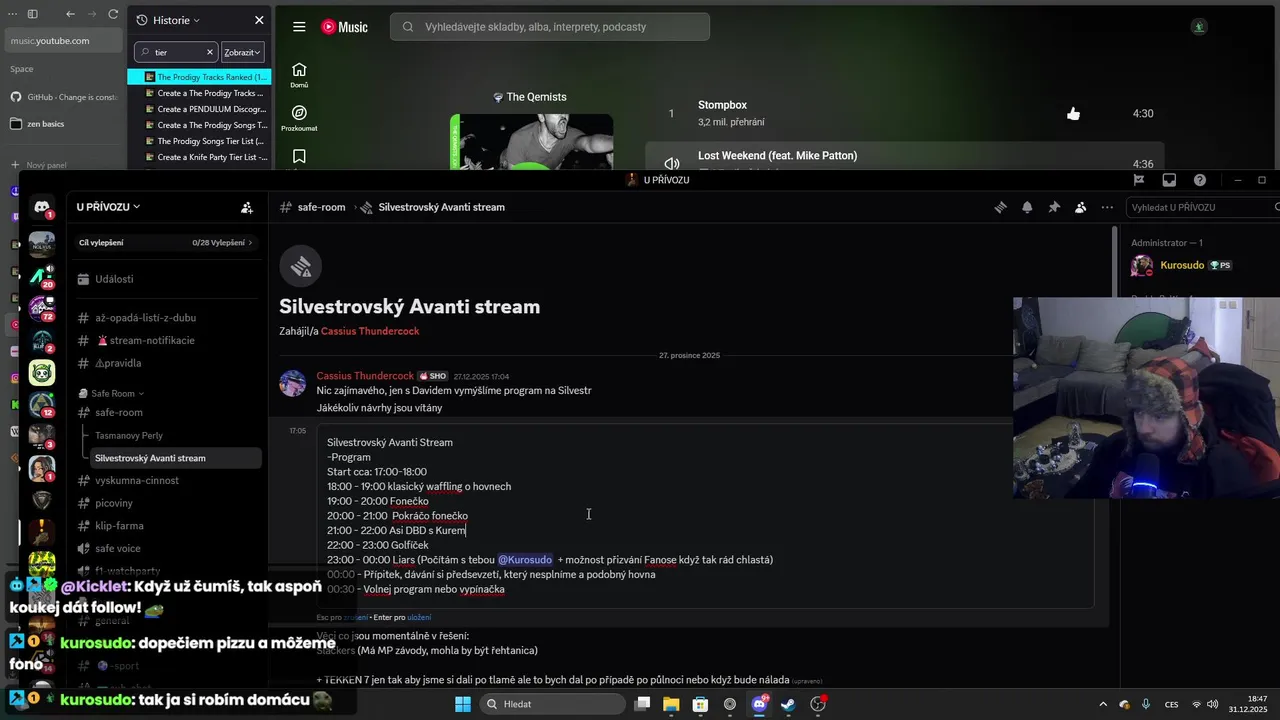Open GitHub bookmark in browser sidebar
This screenshot has height=720, width=1280.
[x=64, y=97]
